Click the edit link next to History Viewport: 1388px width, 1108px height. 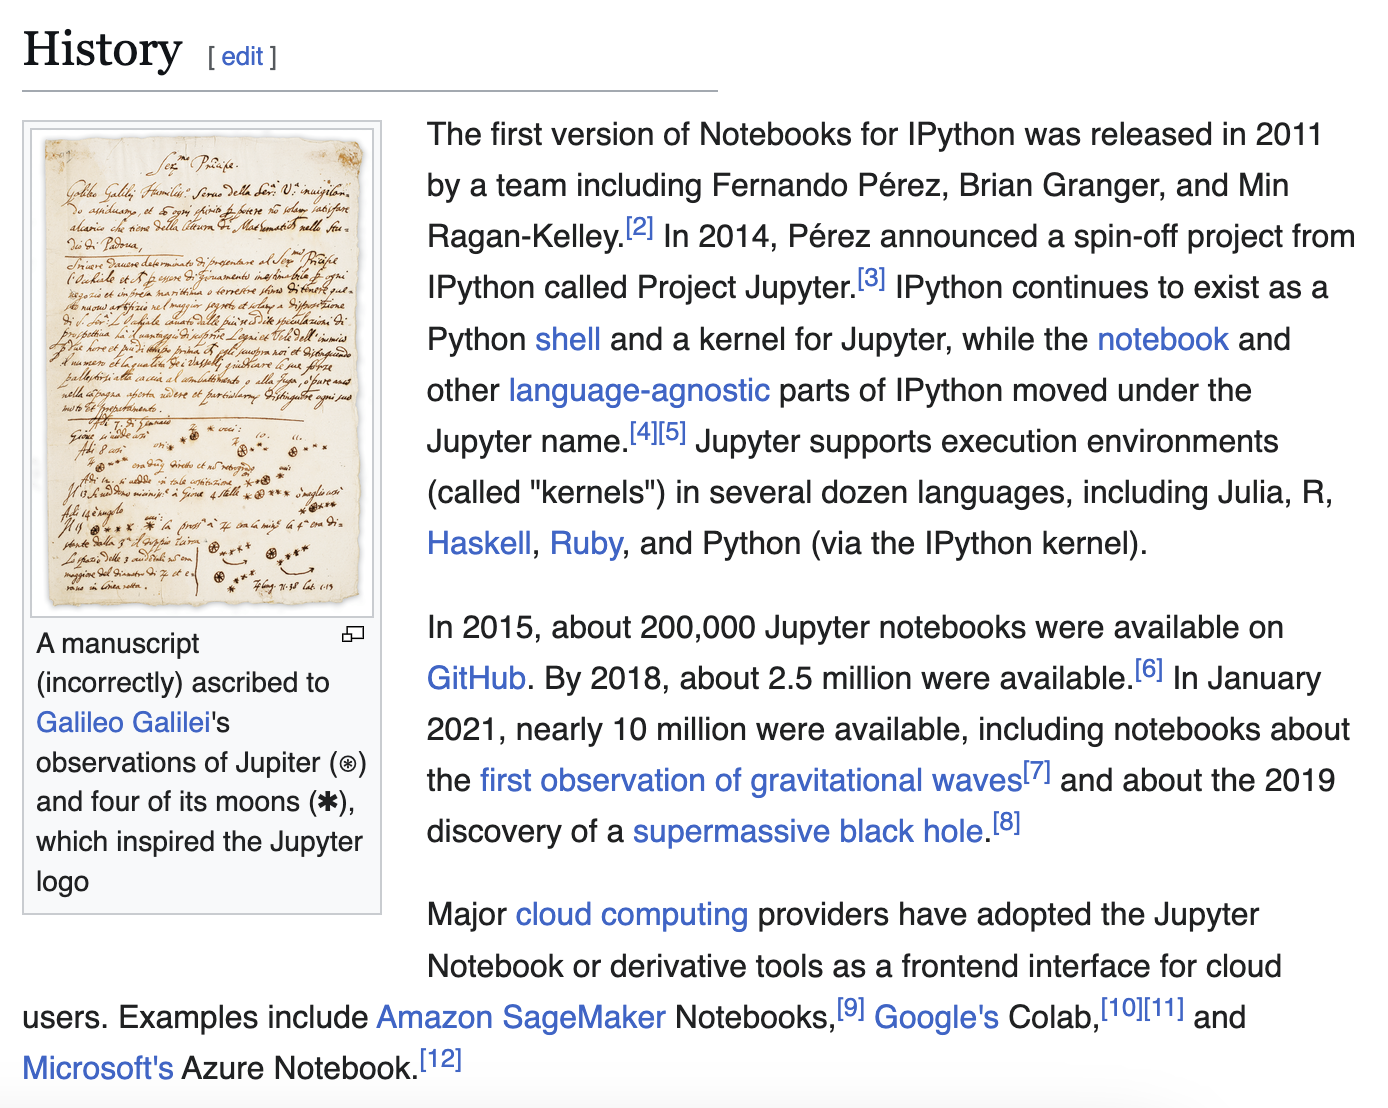tap(242, 57)
